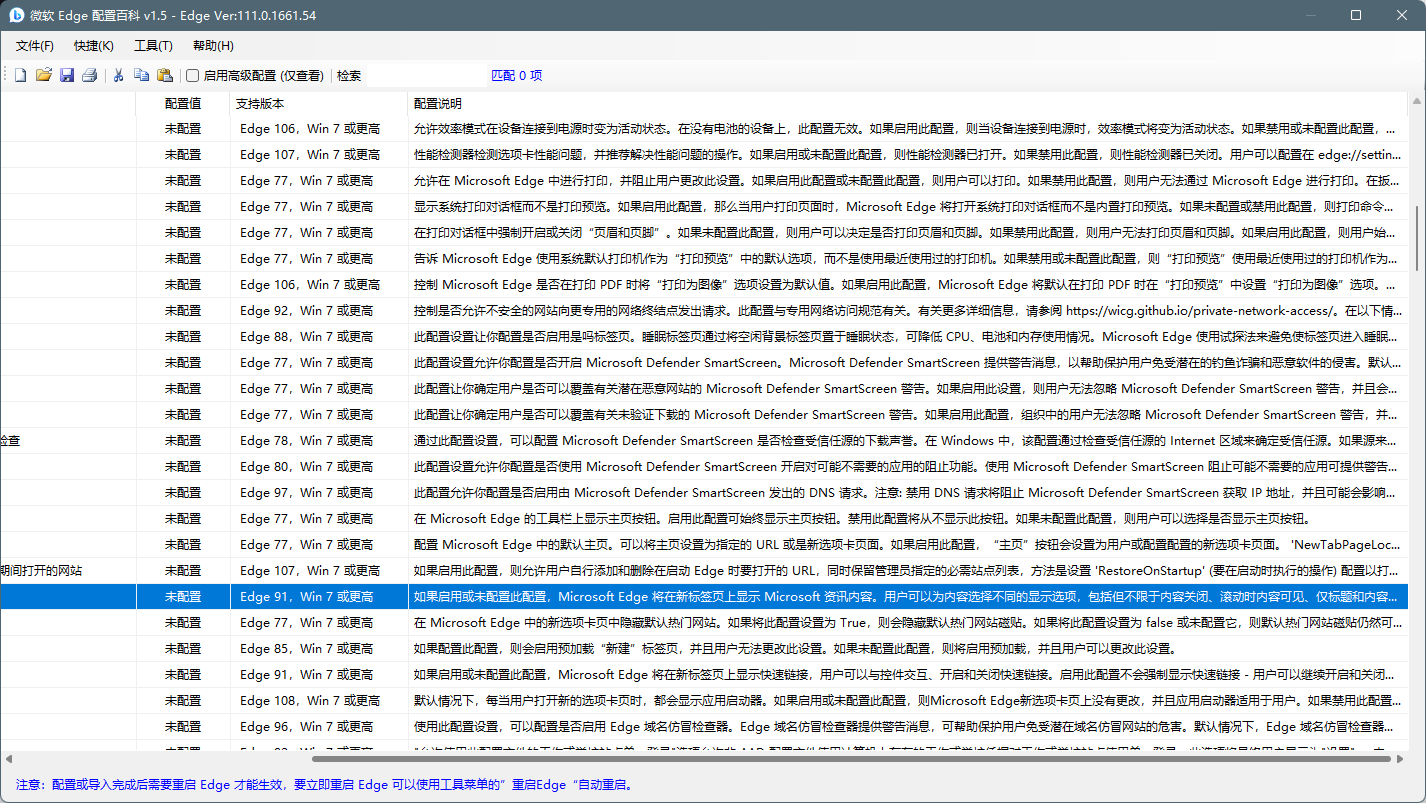Screen dimensions: 1426x803
Task: Select the Edge 97, Win 7 或更高 cell
Action: [319, 492]
